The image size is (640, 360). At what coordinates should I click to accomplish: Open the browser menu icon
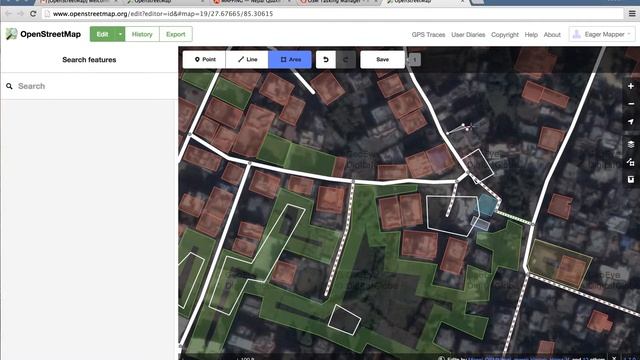point(632,13)
